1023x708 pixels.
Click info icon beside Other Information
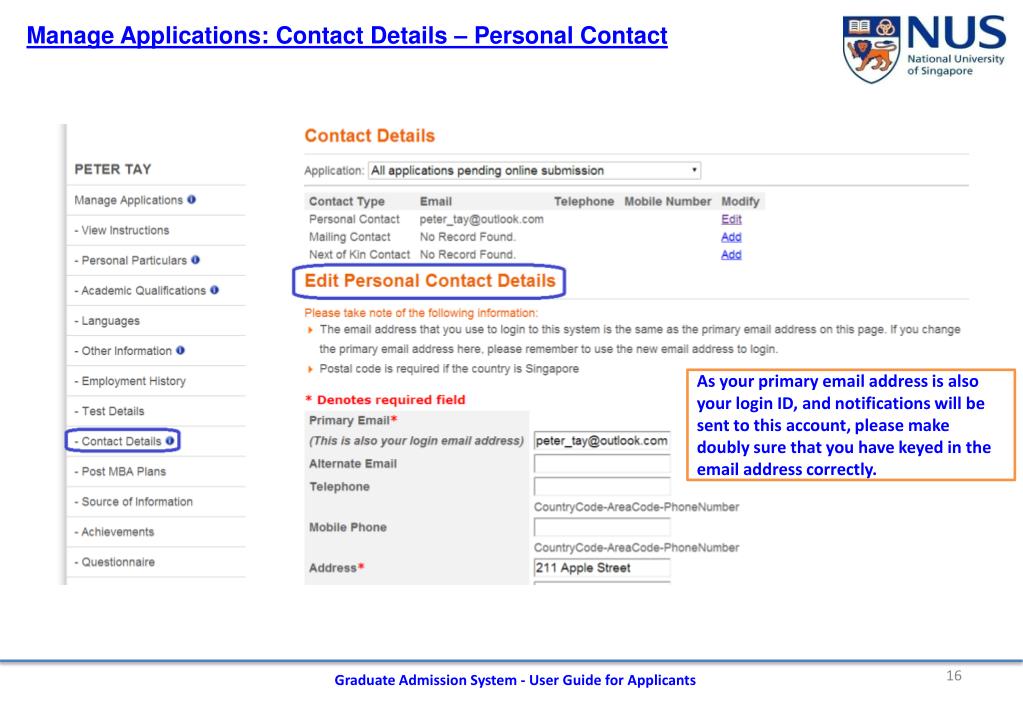[180, 350]
